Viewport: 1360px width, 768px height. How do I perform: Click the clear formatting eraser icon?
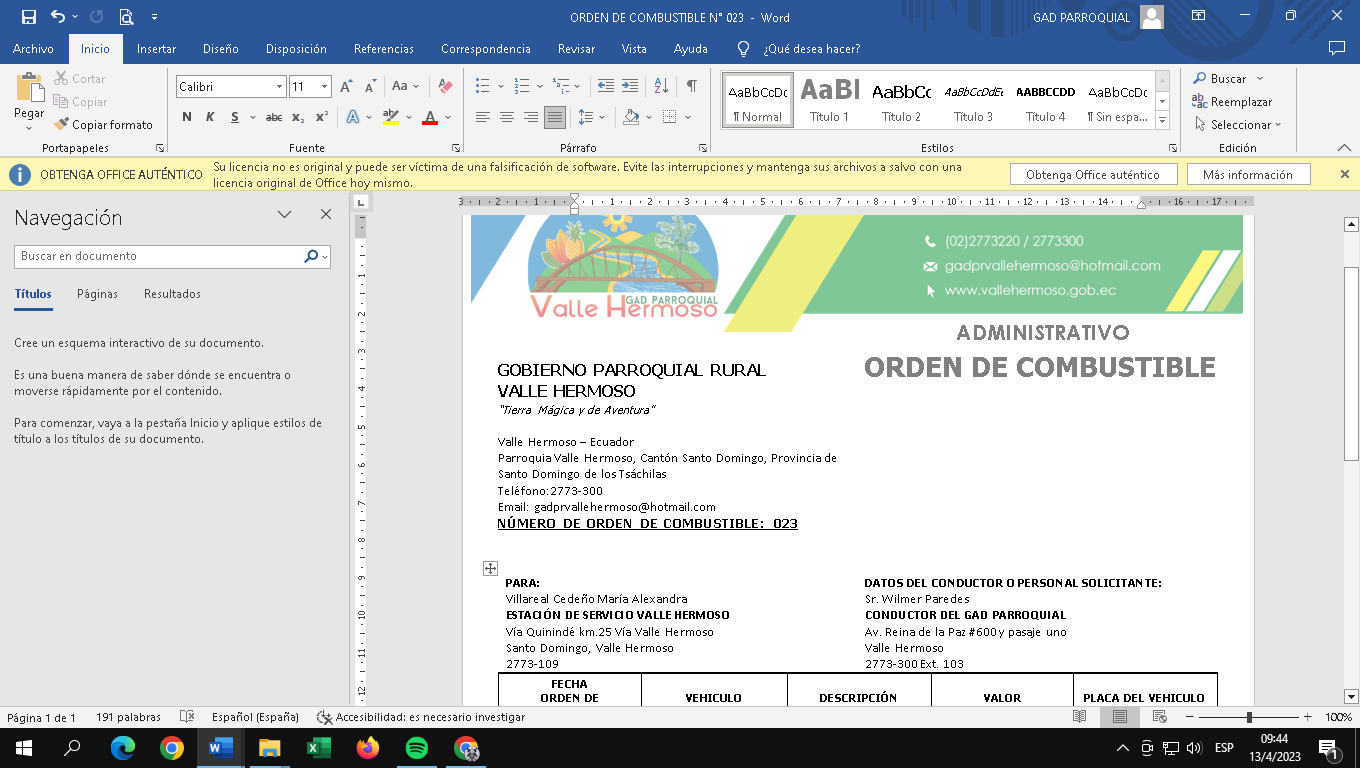[446, 87]
